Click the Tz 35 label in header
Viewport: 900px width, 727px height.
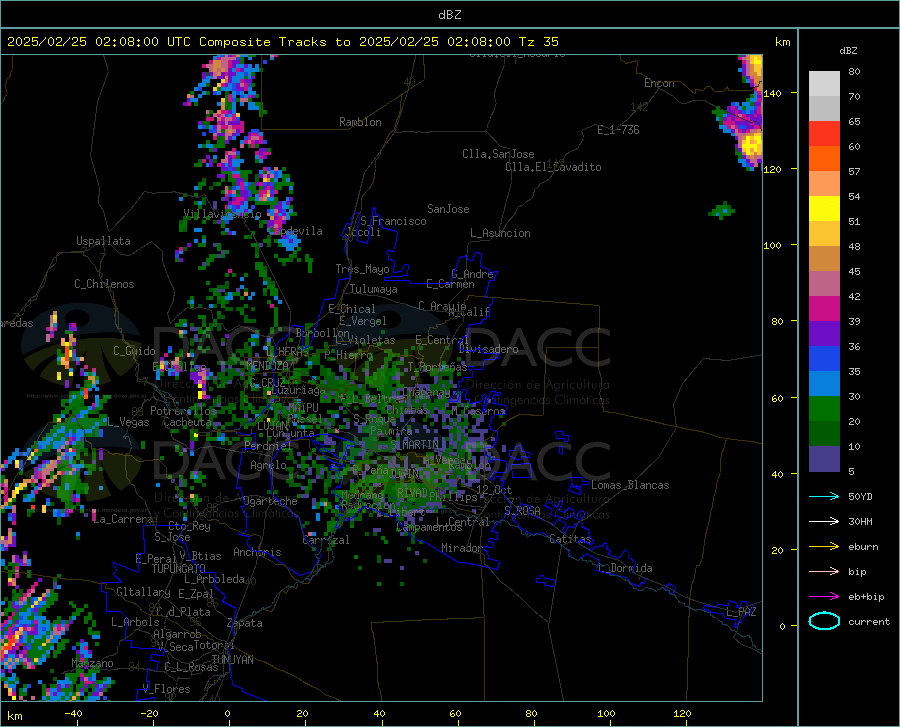pyautogui.click(x=538, y=42)
